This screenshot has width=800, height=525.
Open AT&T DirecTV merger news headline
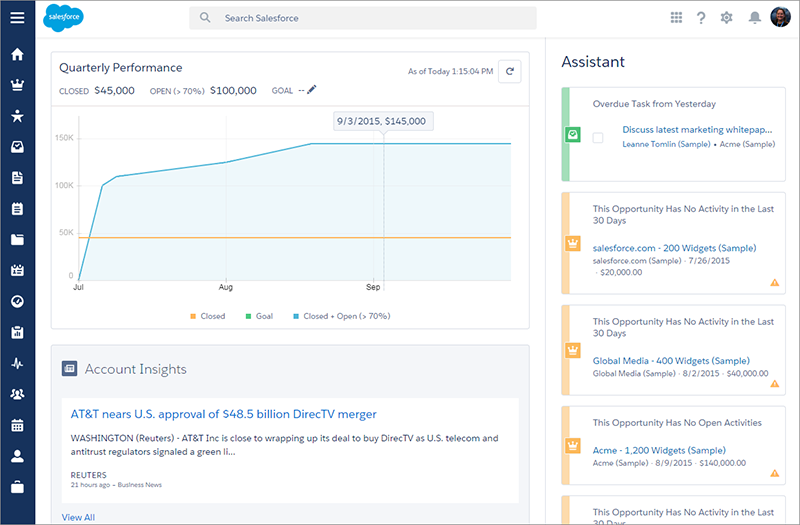pos(223,414)
